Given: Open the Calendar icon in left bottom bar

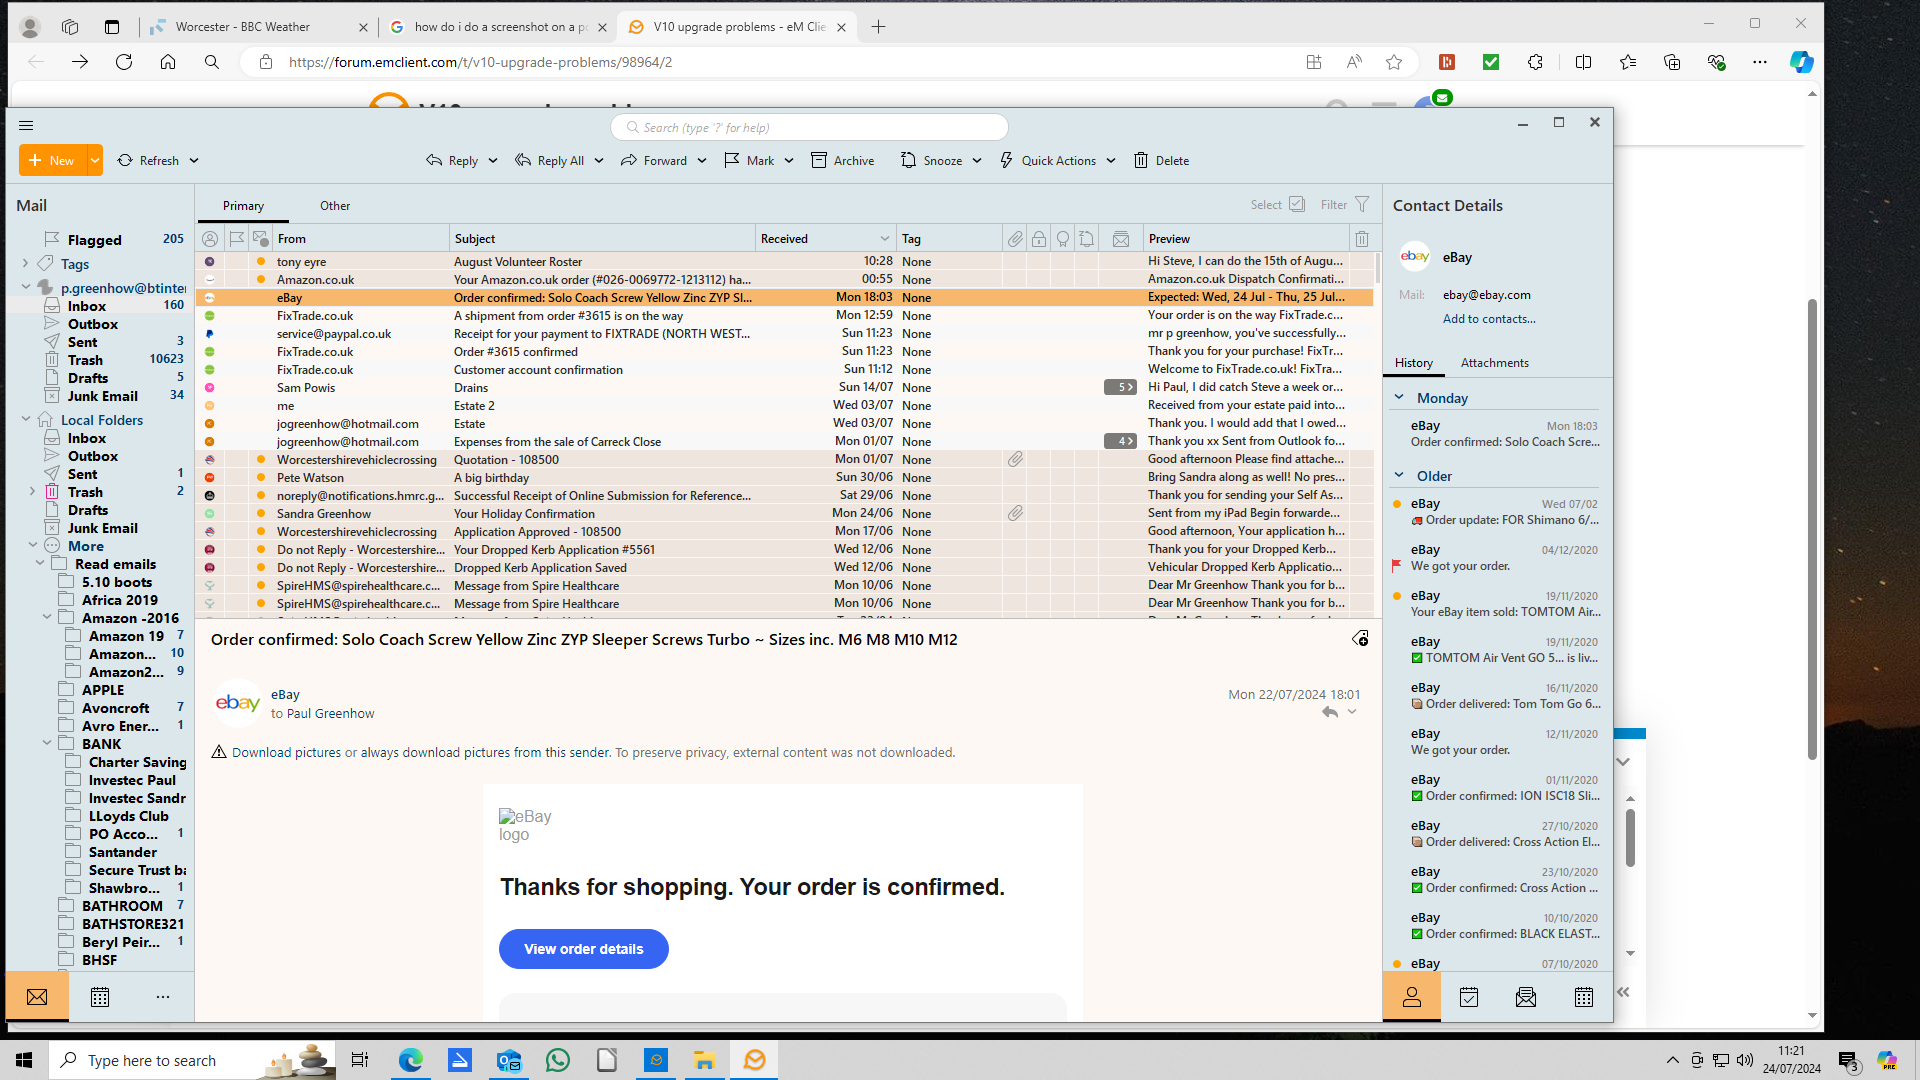Looking at the screenshot, I should 100,997.
